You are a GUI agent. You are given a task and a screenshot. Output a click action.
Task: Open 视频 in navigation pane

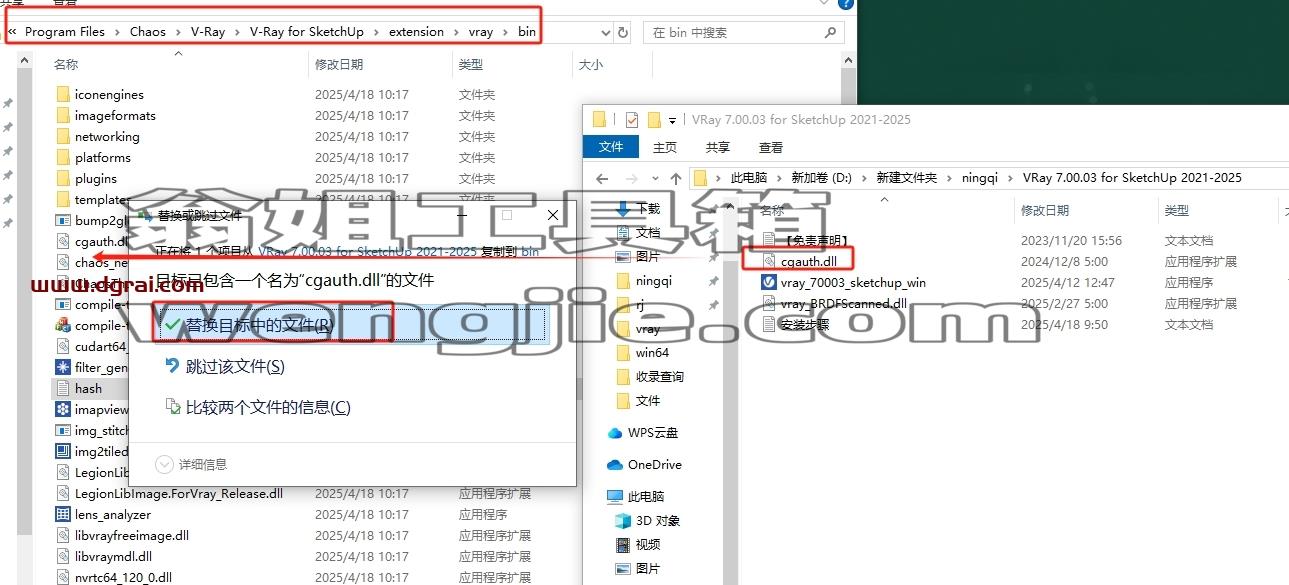[648, 545]
